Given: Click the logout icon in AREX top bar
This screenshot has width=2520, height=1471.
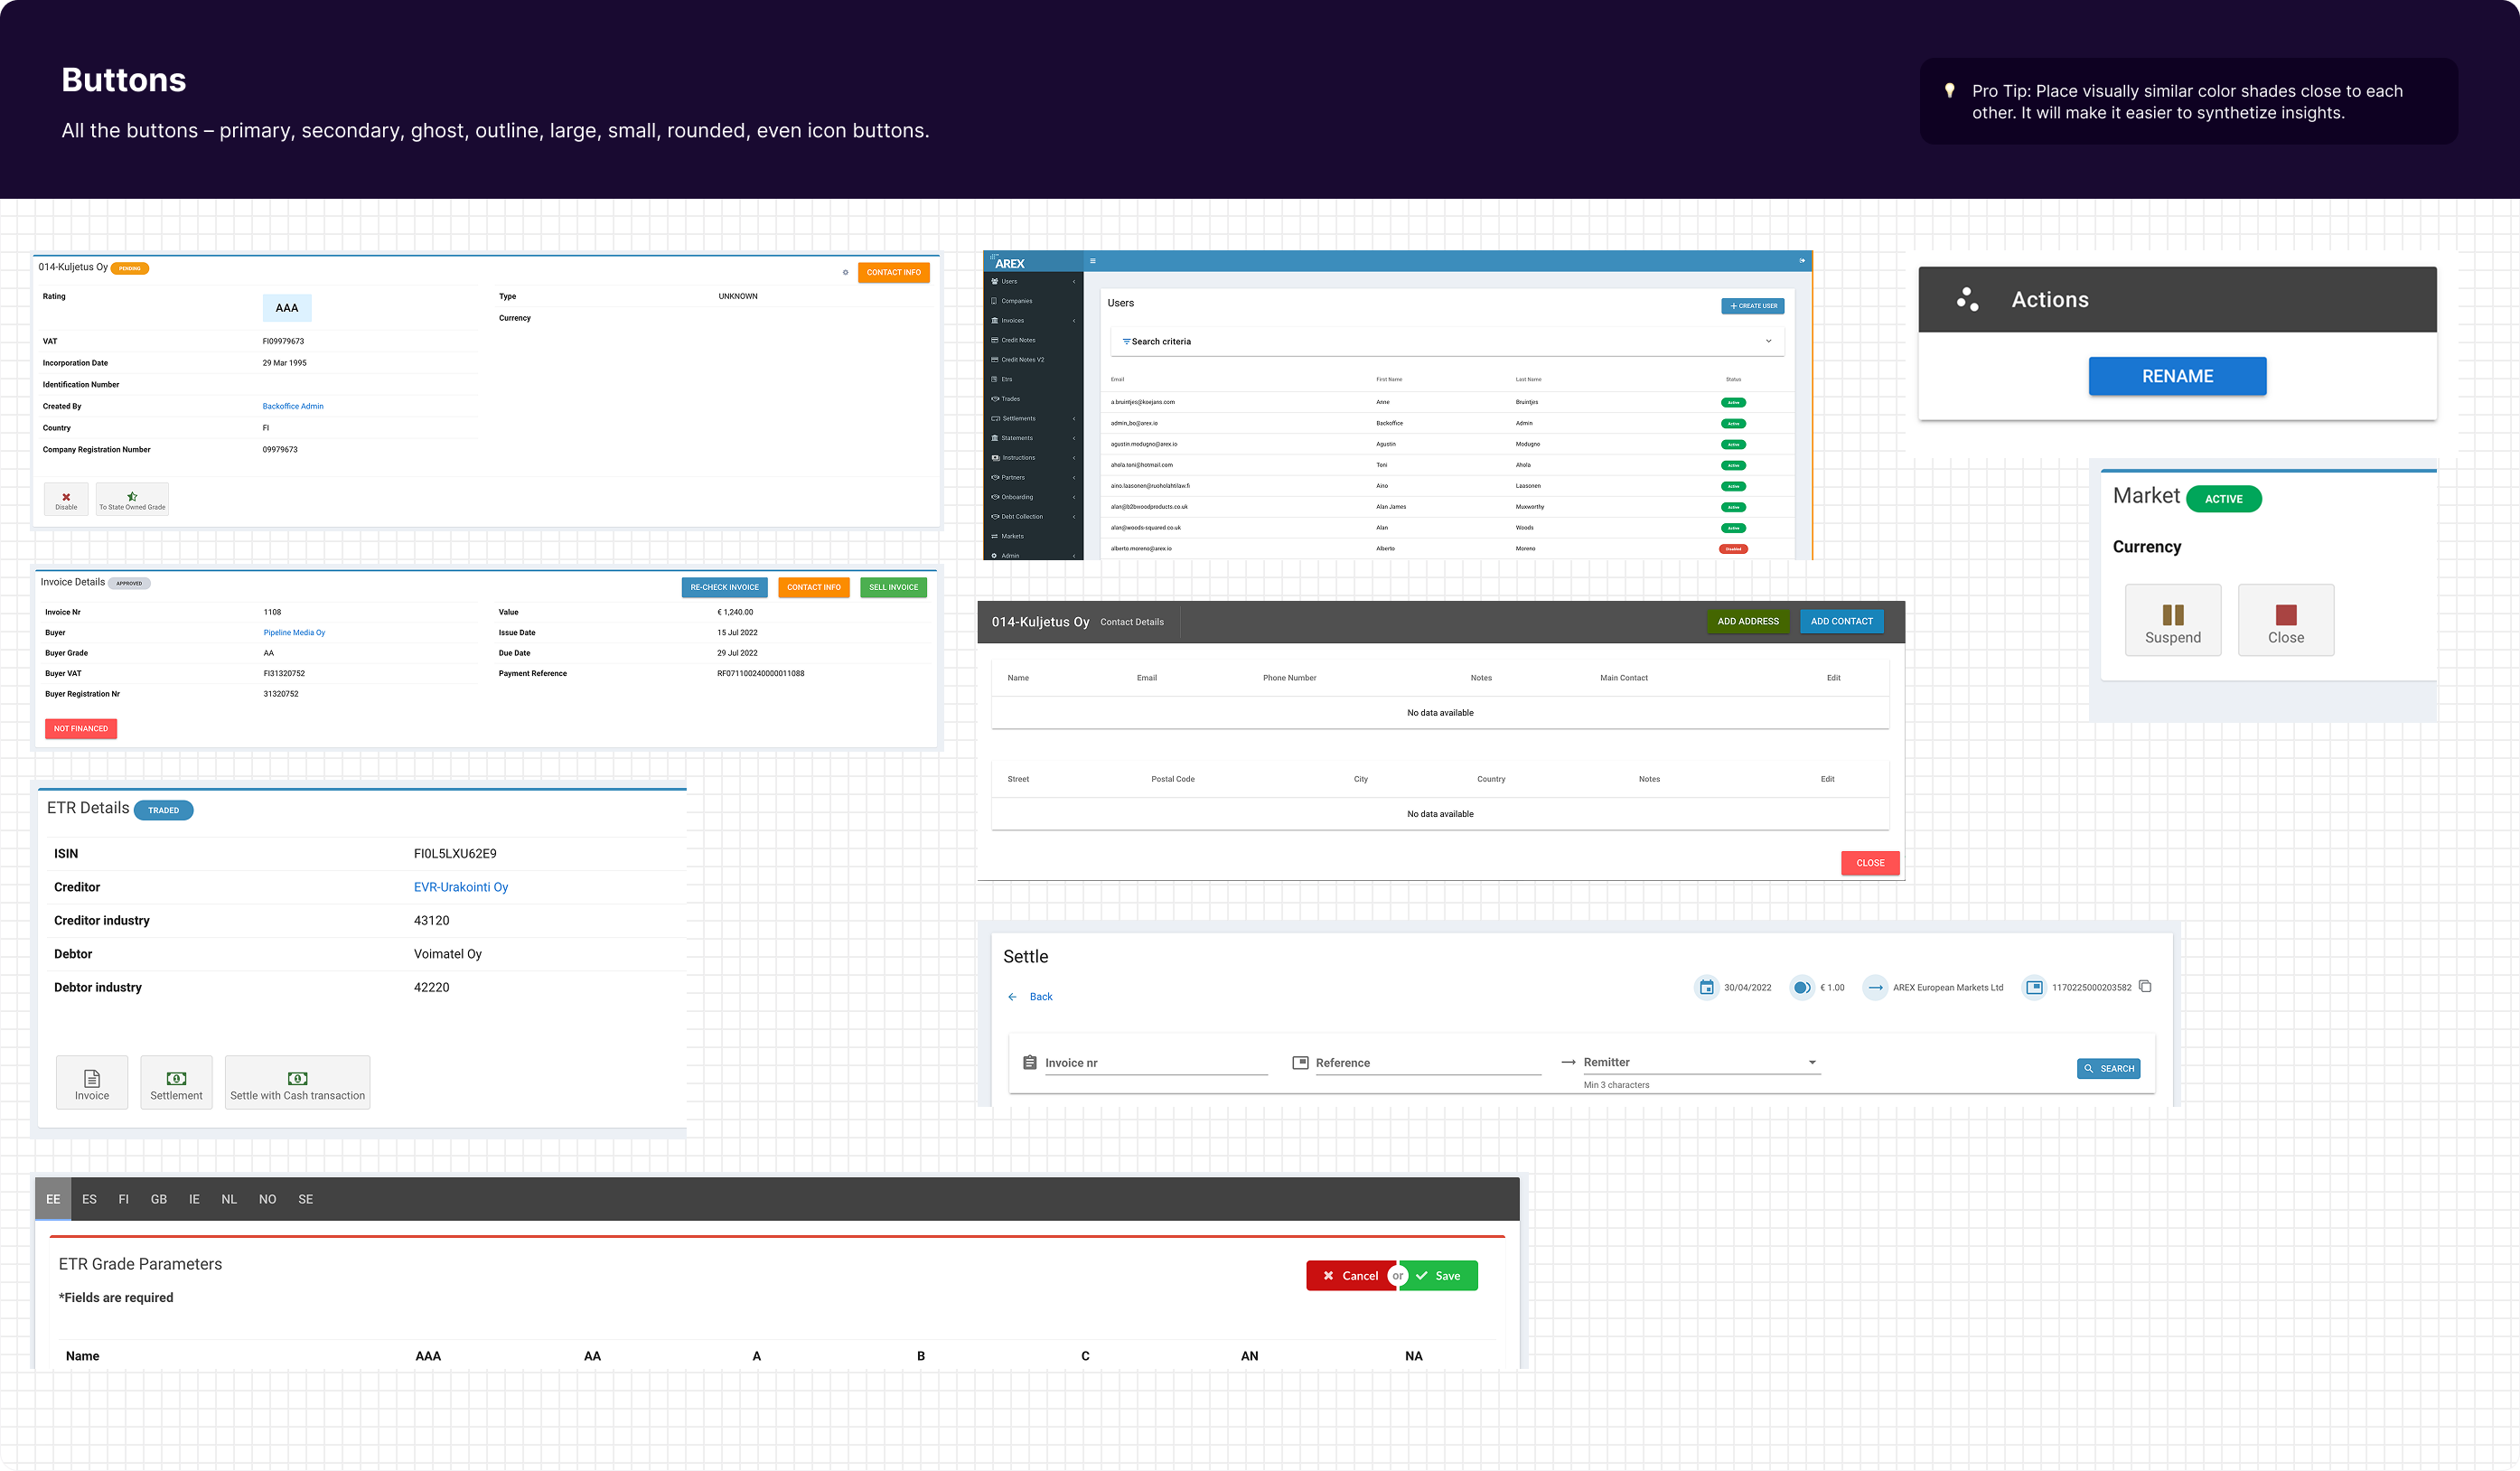Looking at the screenshot, I should pyautogui.click(x=1802, y=261).
